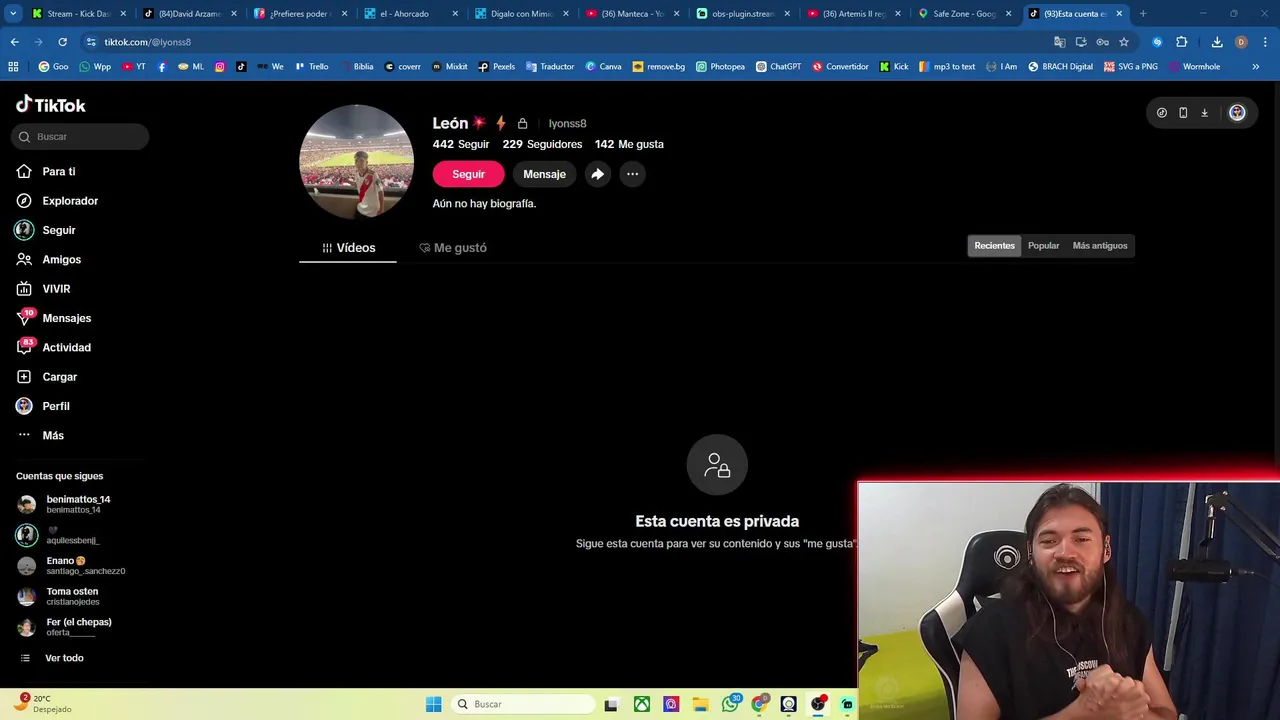
Task: Switch to the Artemis II browser tab
Action: (x=854, y=14)
